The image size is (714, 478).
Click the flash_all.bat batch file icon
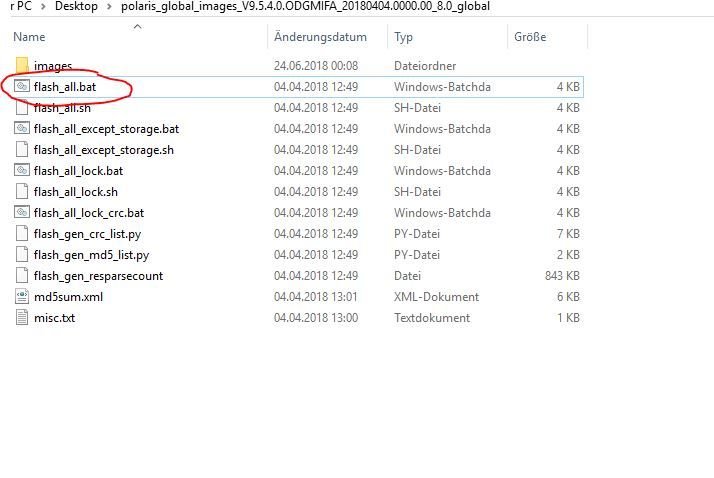21,86
